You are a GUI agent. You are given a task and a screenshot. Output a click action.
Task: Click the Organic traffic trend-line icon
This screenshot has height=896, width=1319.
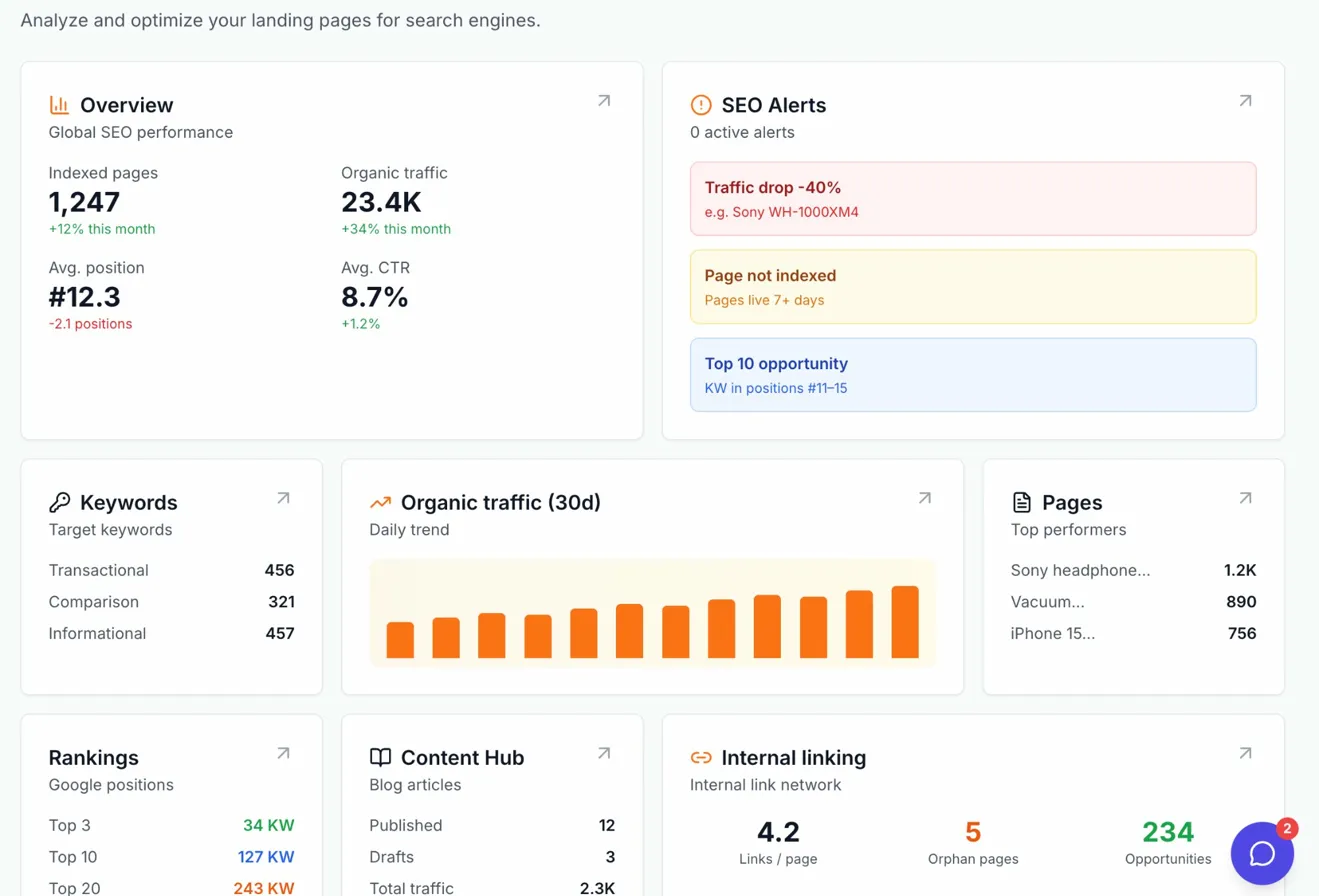[x=380, y=502]
